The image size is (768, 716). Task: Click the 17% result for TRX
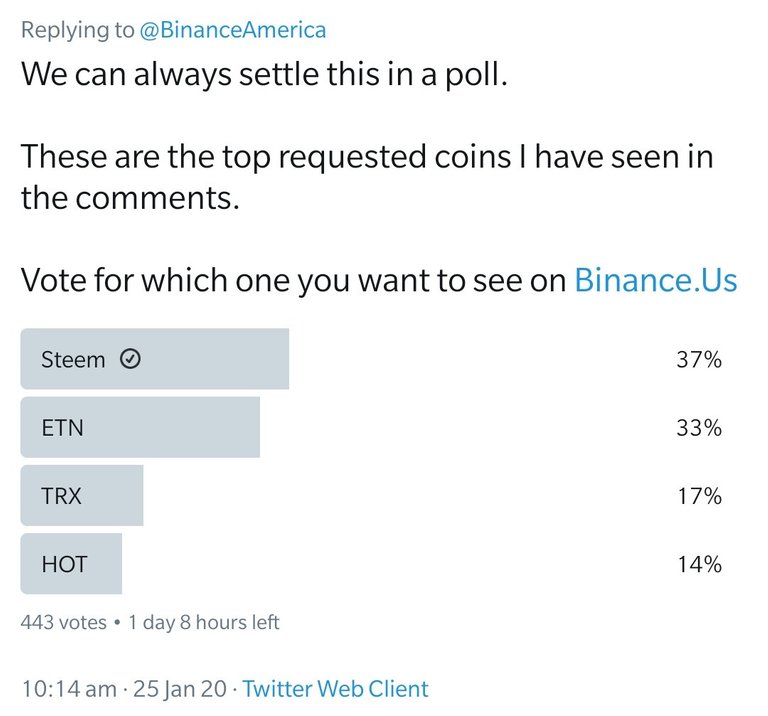[699, 496]
